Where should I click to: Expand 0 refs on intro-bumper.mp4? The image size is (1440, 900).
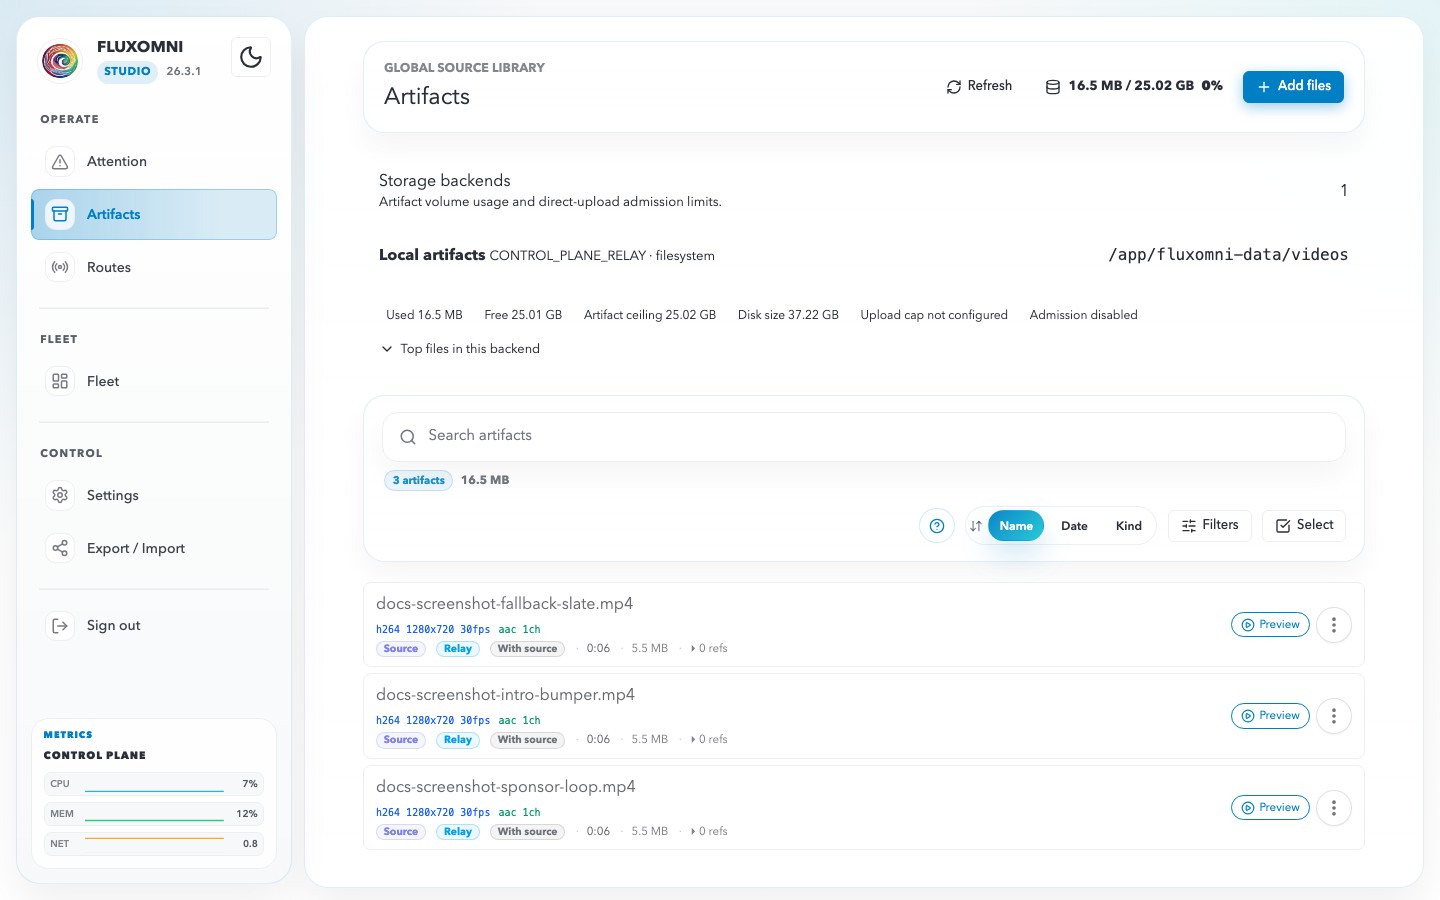709,740
